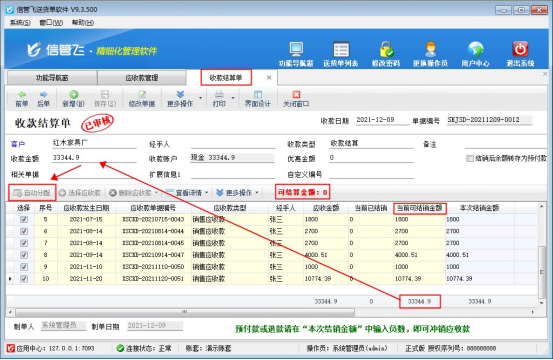The width and height of the screenshot is (553, 360).
Task: Sort by 应收金额 column header
Action: tap(326, 208)
